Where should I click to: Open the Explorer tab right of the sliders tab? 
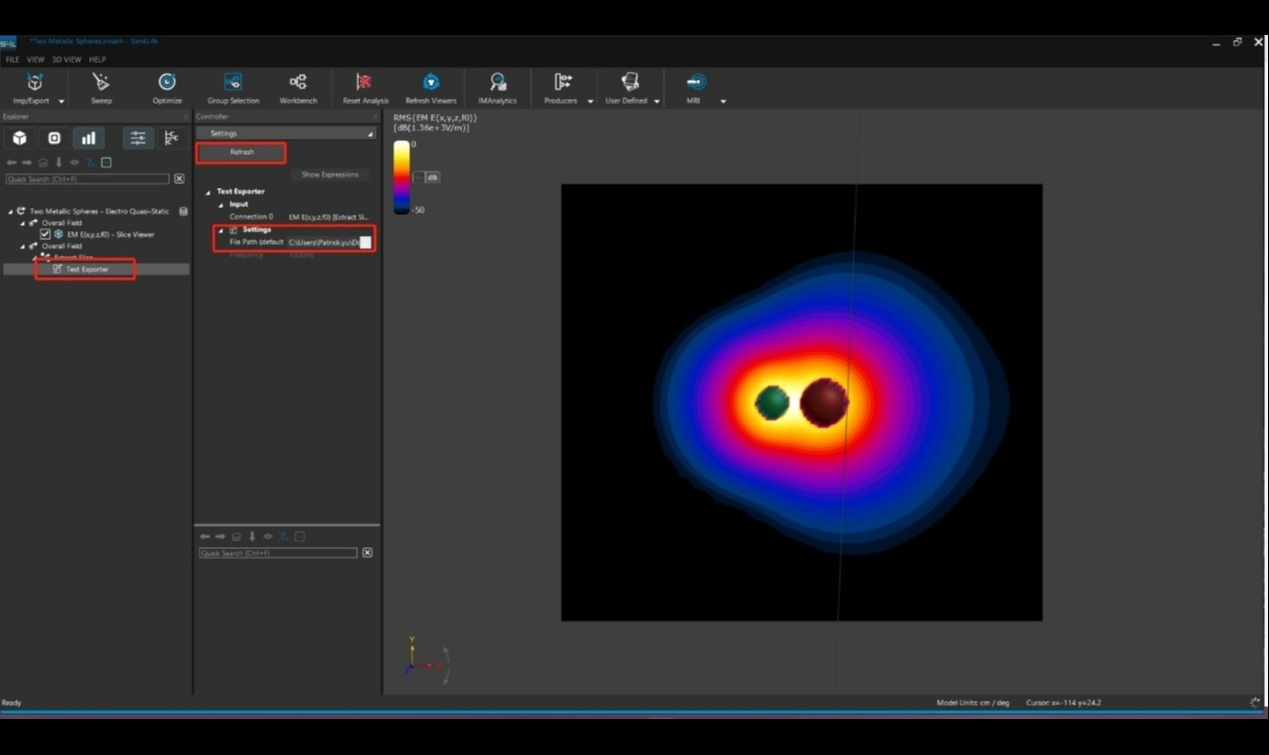pos(172,138)
